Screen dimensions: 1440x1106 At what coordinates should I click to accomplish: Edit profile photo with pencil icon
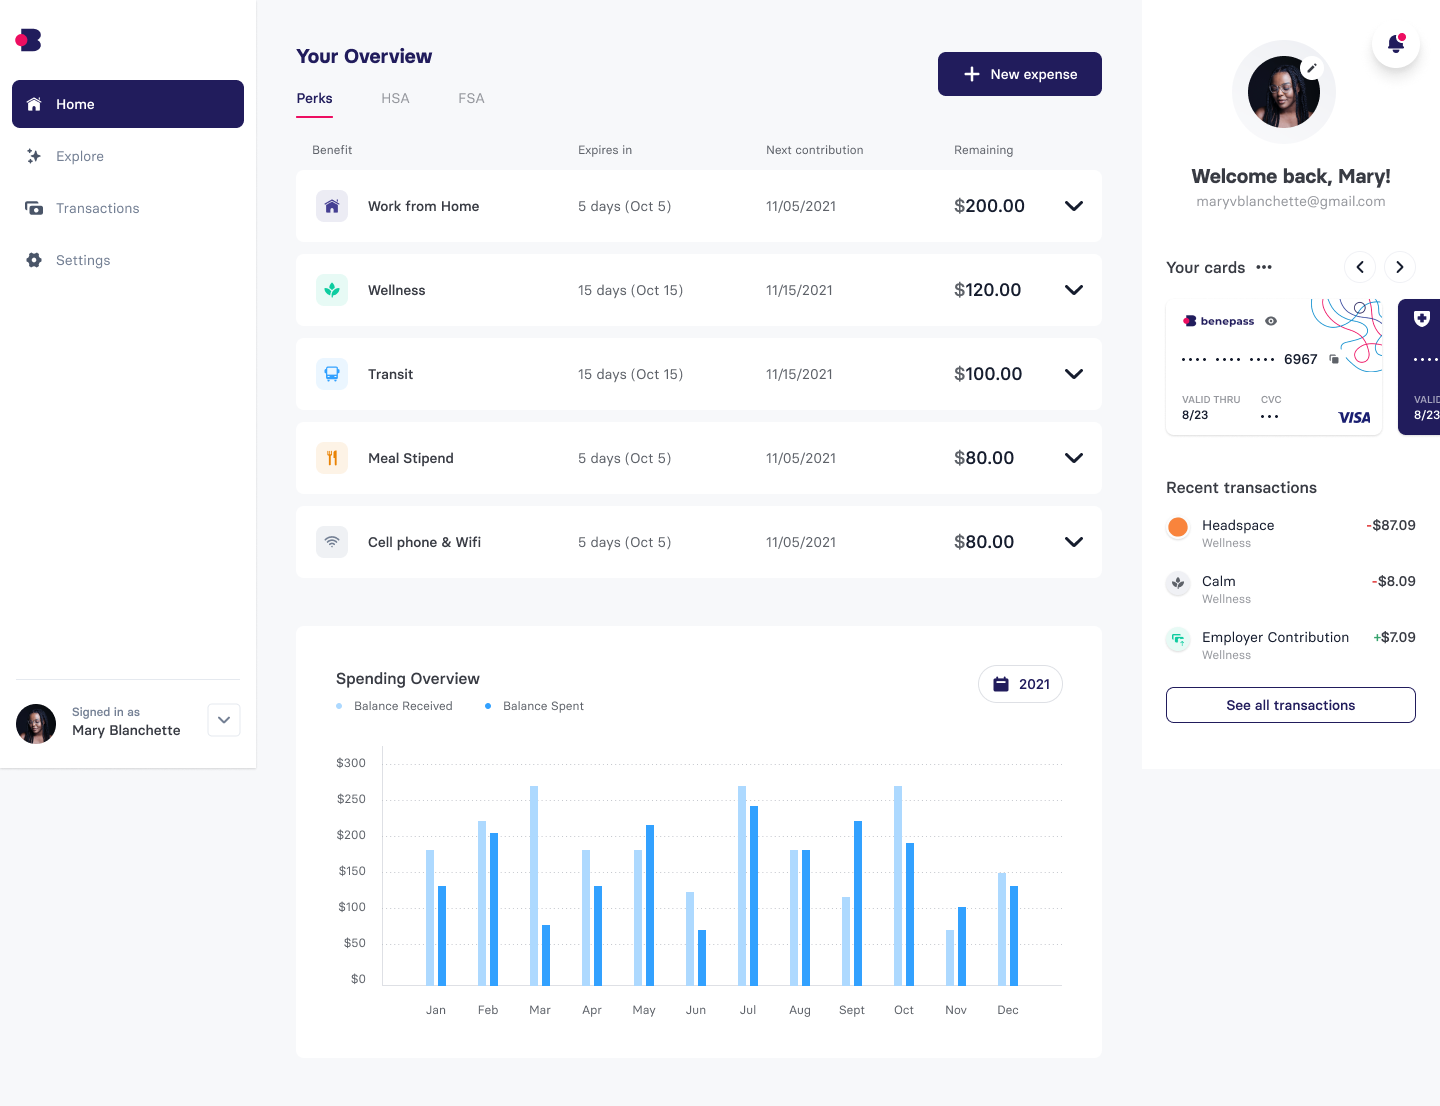click(1312, 68)
